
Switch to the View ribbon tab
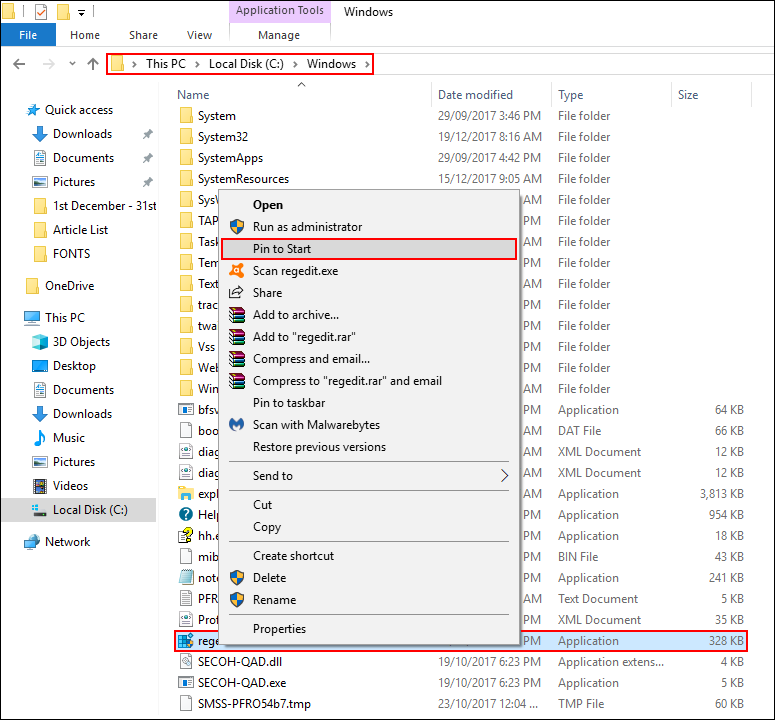(x=199, y=35)
